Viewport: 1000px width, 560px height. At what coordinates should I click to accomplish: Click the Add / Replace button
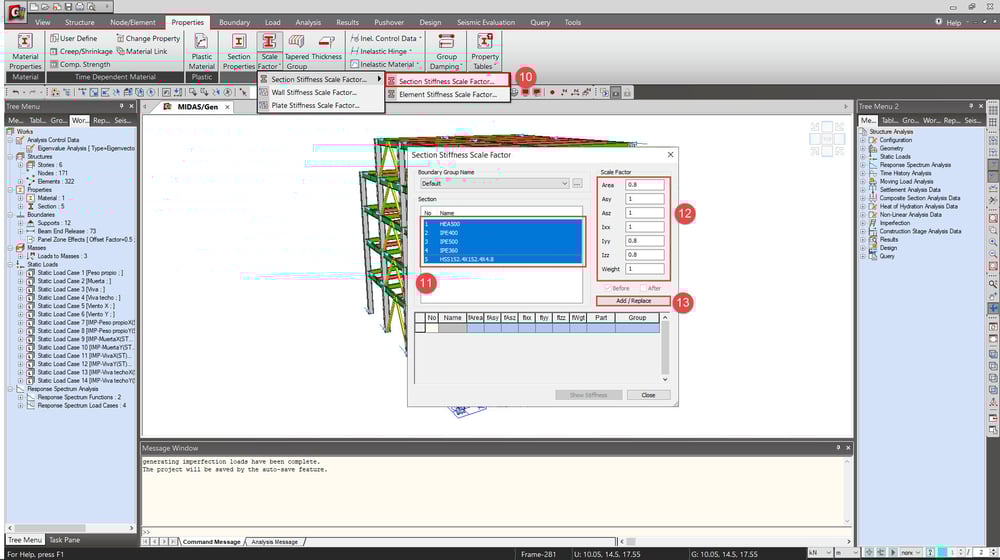(633, 301)
